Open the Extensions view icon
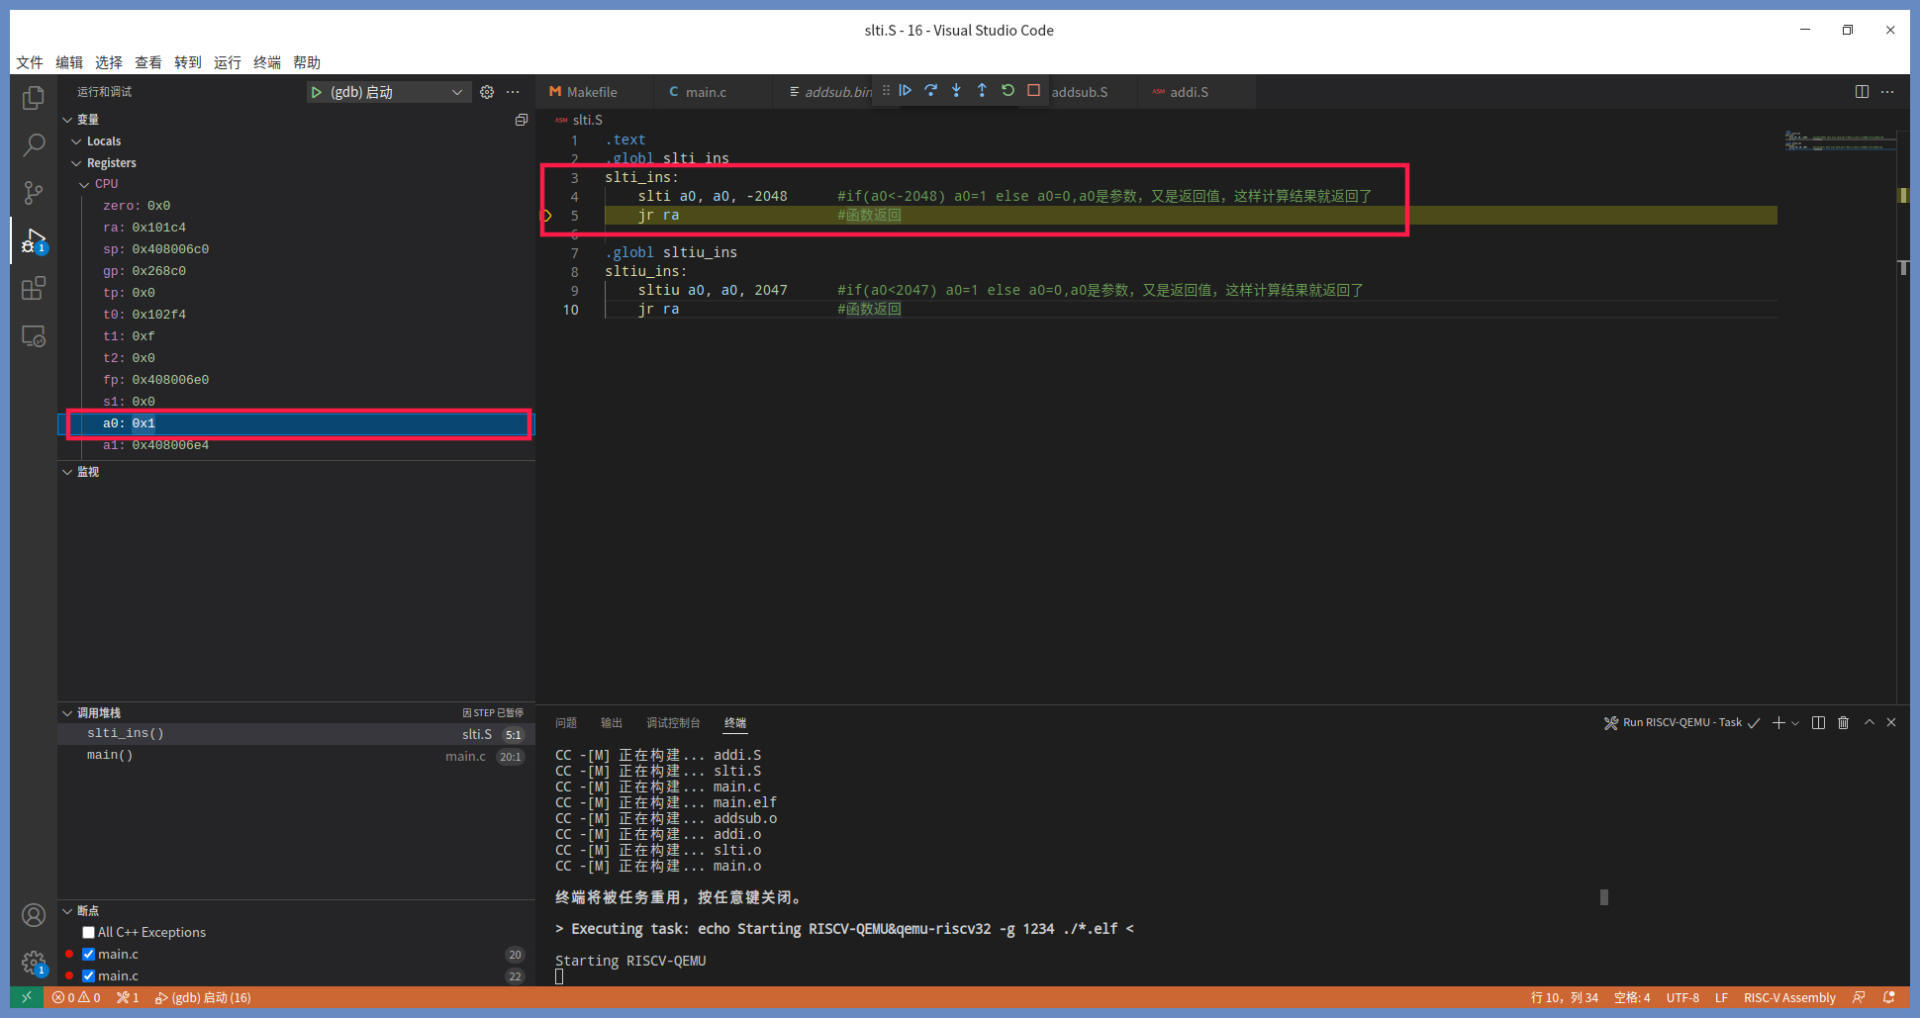Image resolution: width=1920 pixels, height=1018 pixels. point(33,289)
